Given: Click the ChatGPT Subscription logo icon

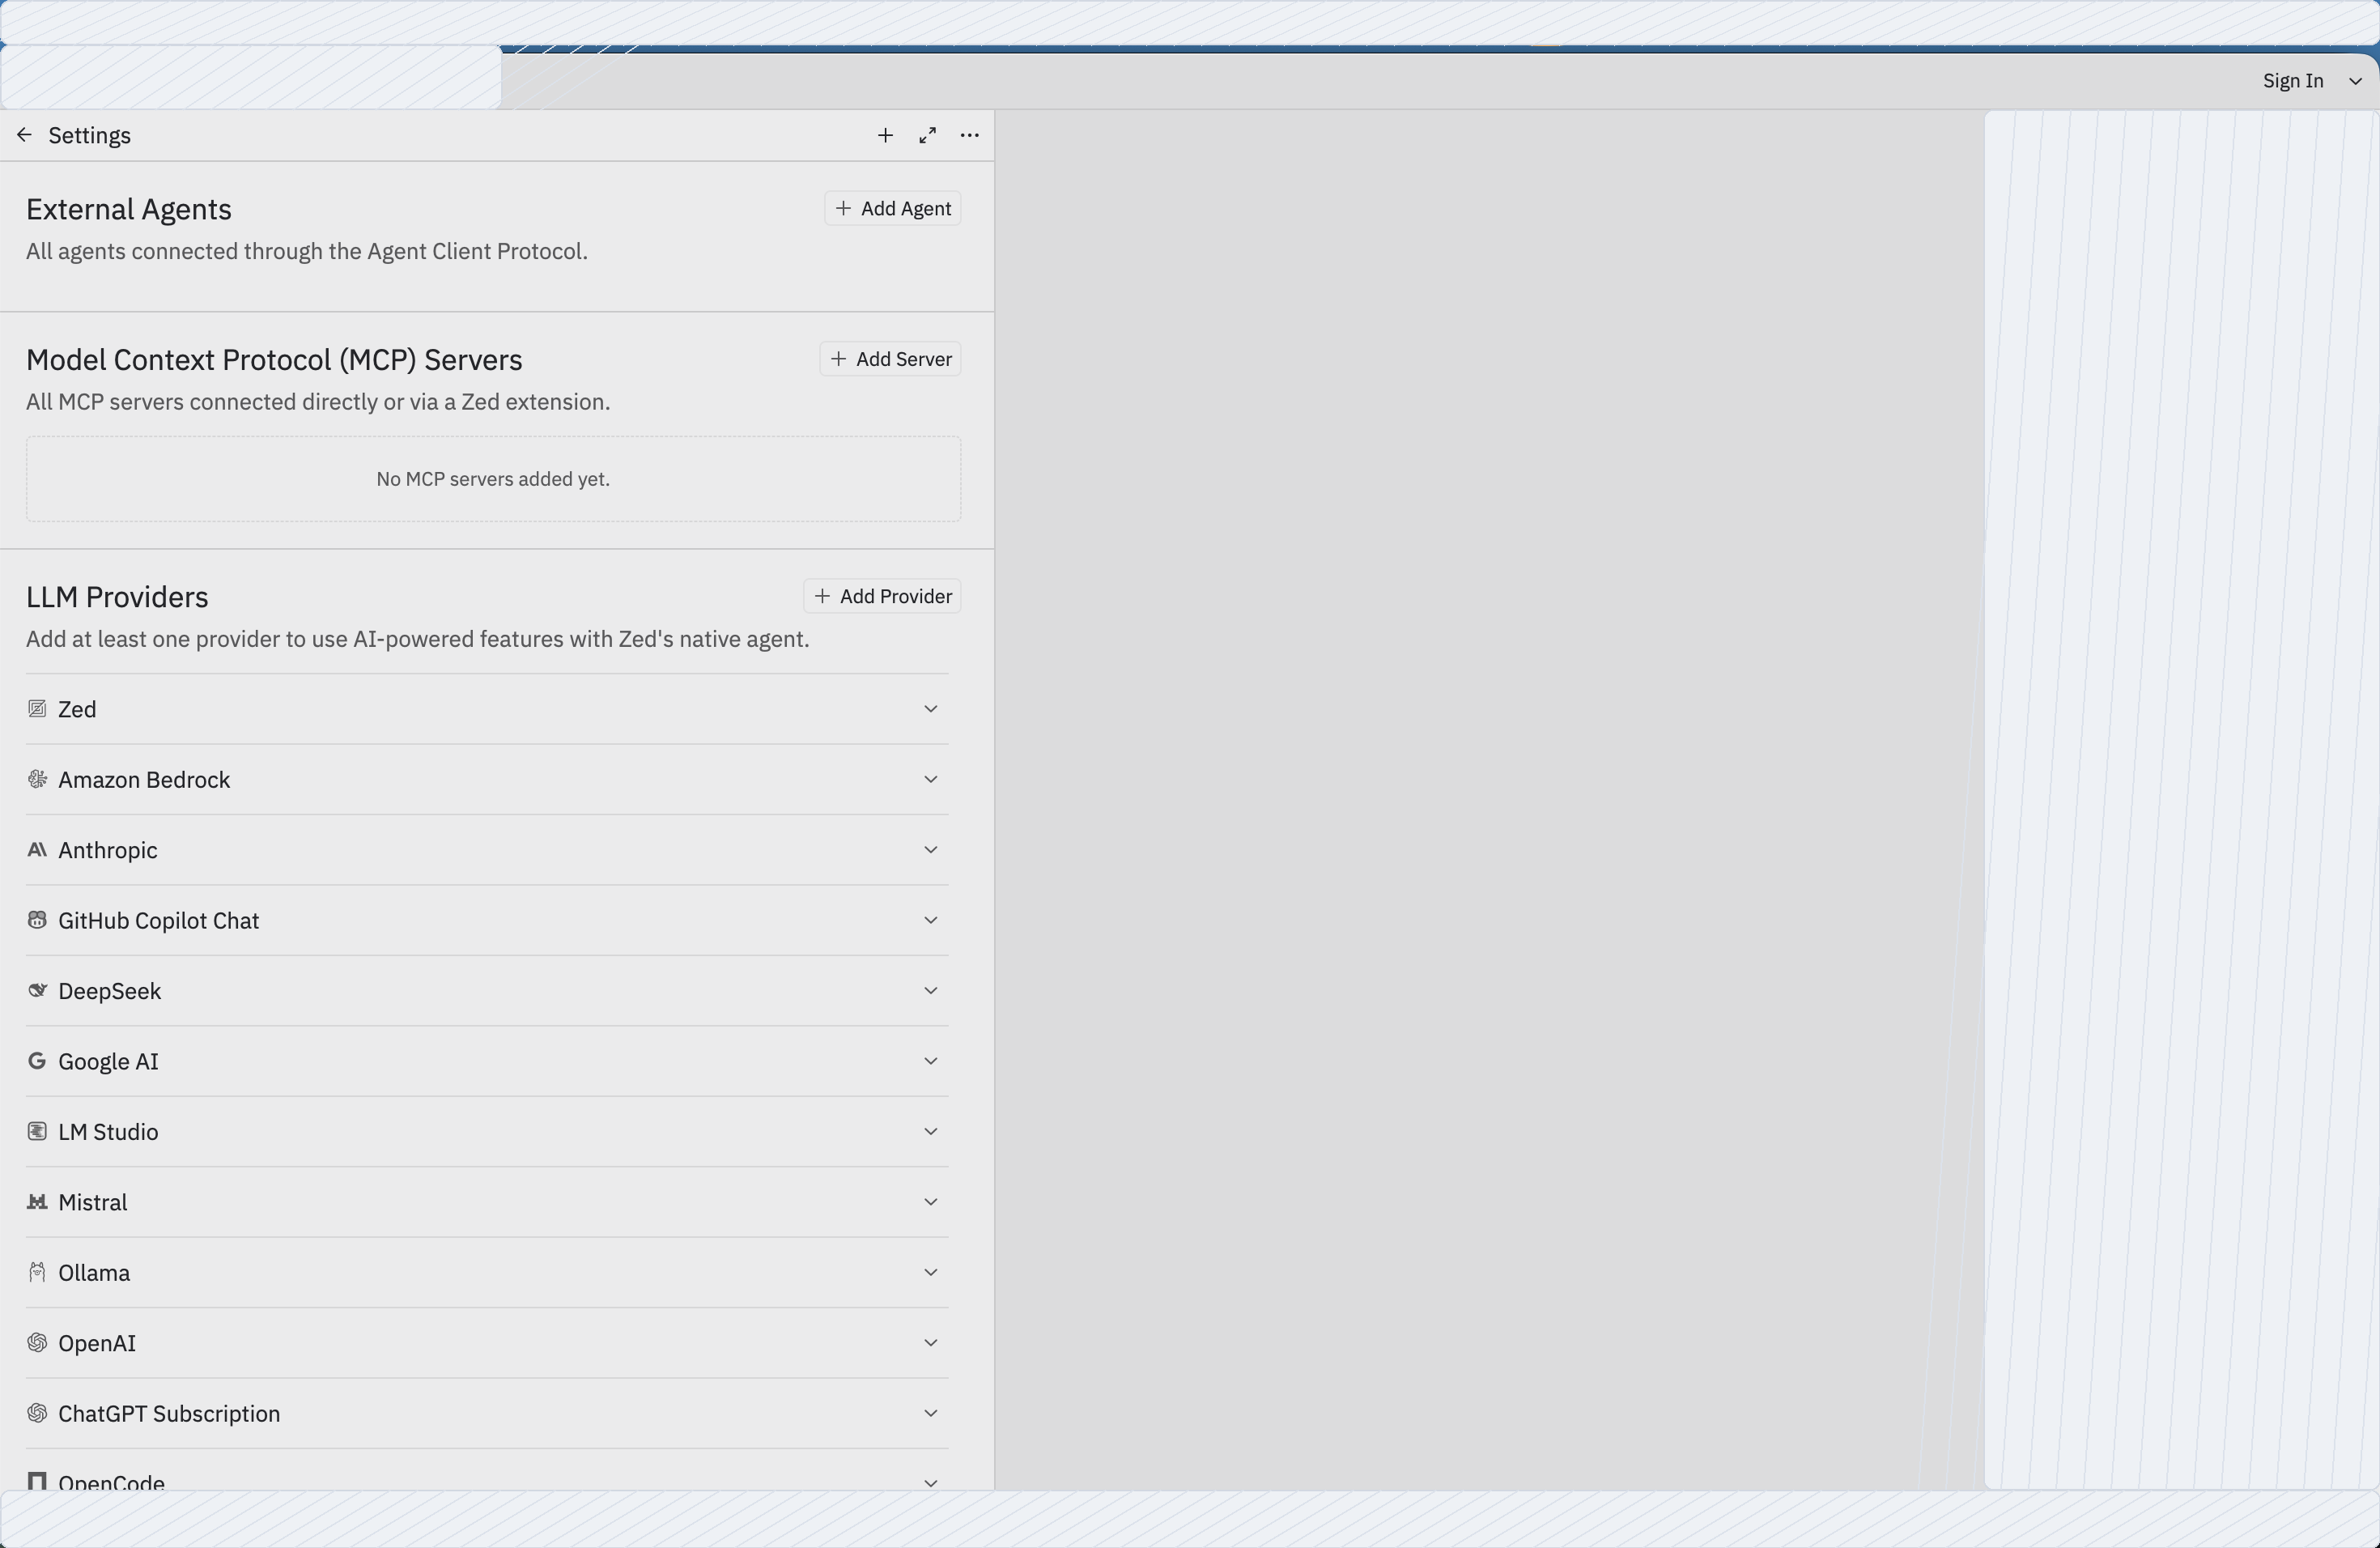Looking at the screenshot, I should tap(37, 1414).
